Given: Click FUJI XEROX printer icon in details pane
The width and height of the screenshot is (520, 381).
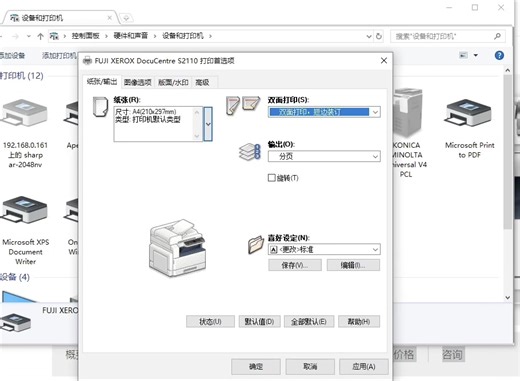Looking at the screenshot, I should pyautogui.click(x=15, y=321).
